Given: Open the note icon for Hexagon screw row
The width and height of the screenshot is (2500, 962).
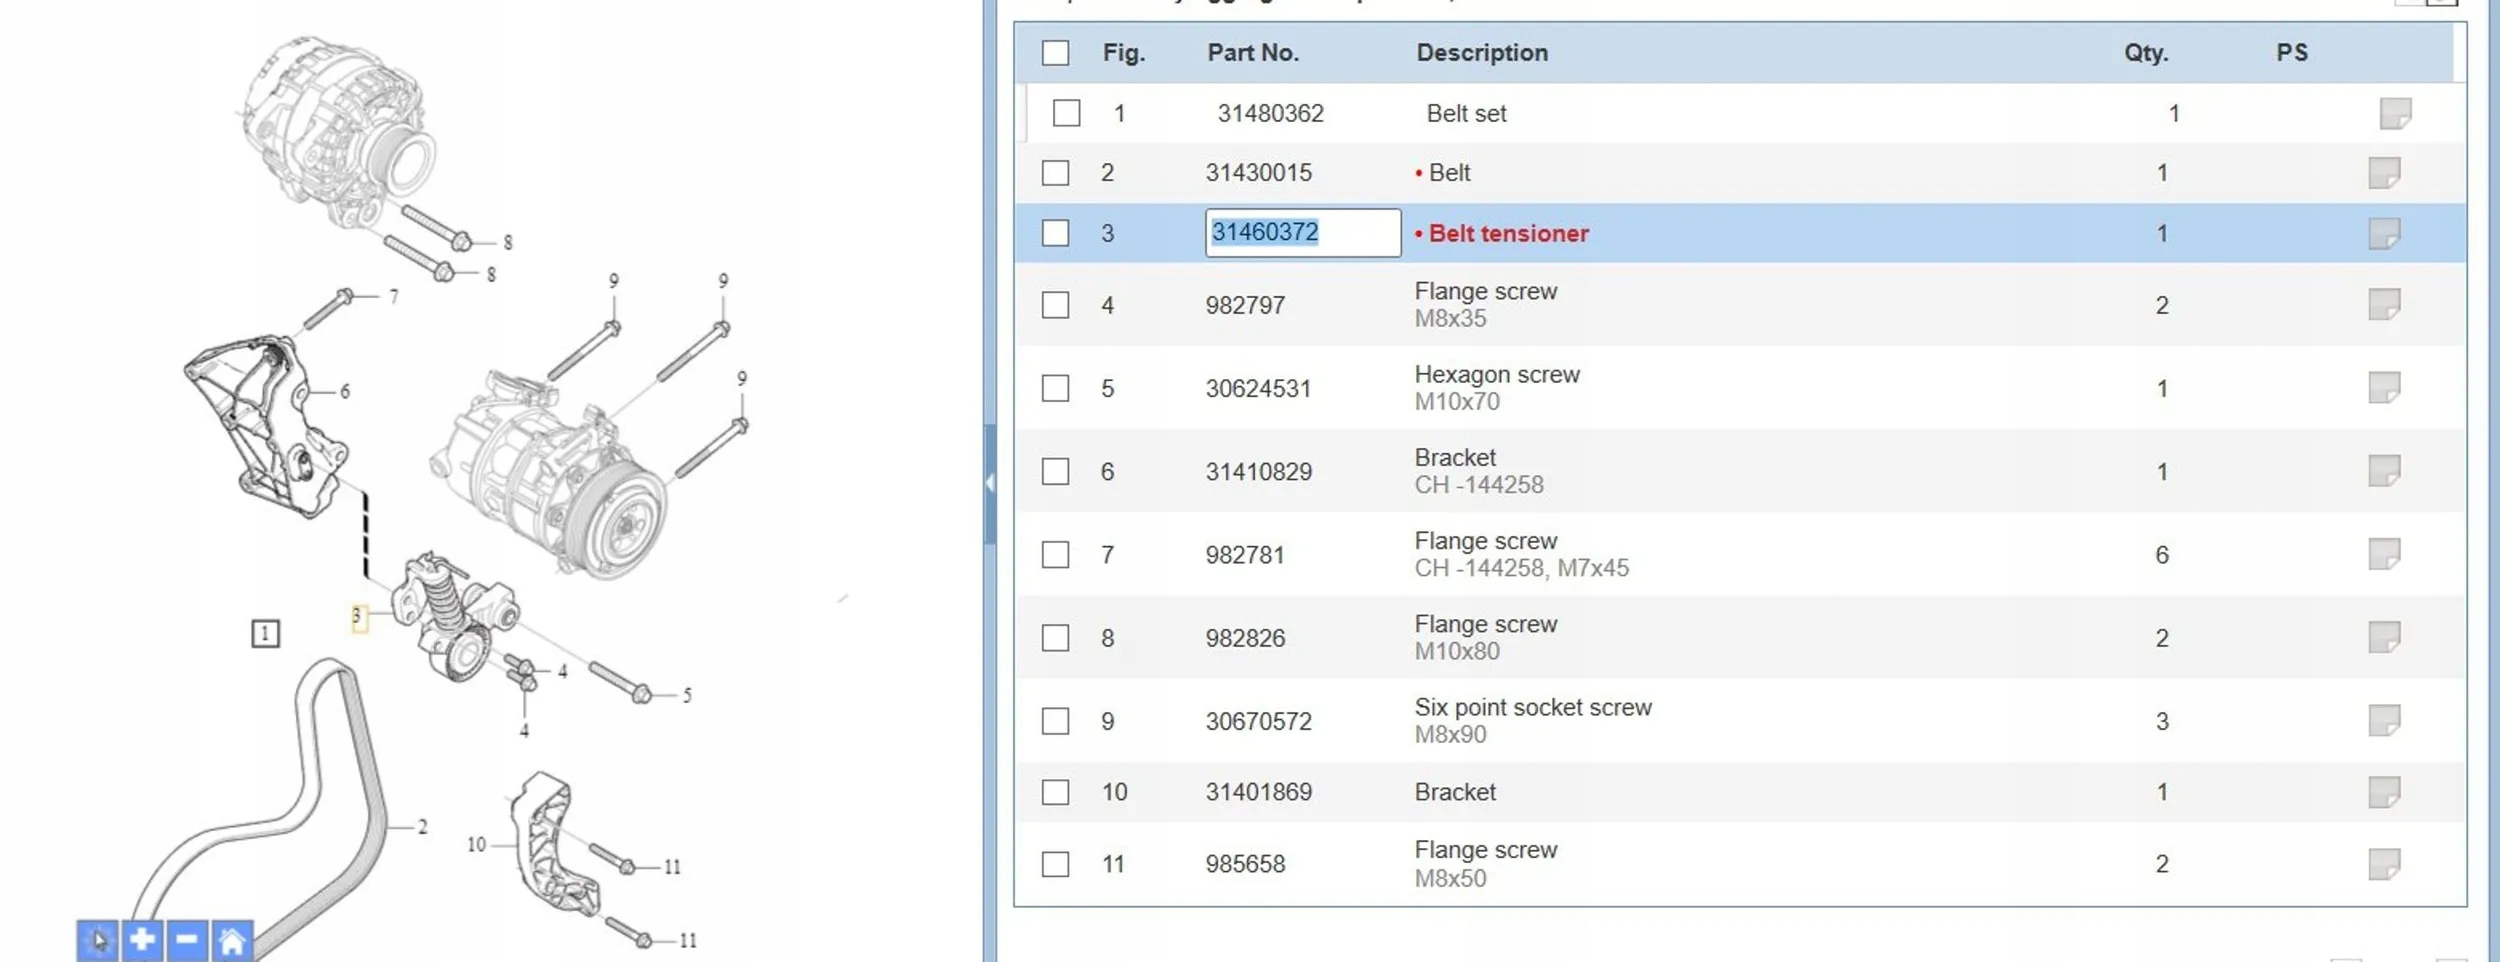Looking at the screenshot, I should point(2384,387).
